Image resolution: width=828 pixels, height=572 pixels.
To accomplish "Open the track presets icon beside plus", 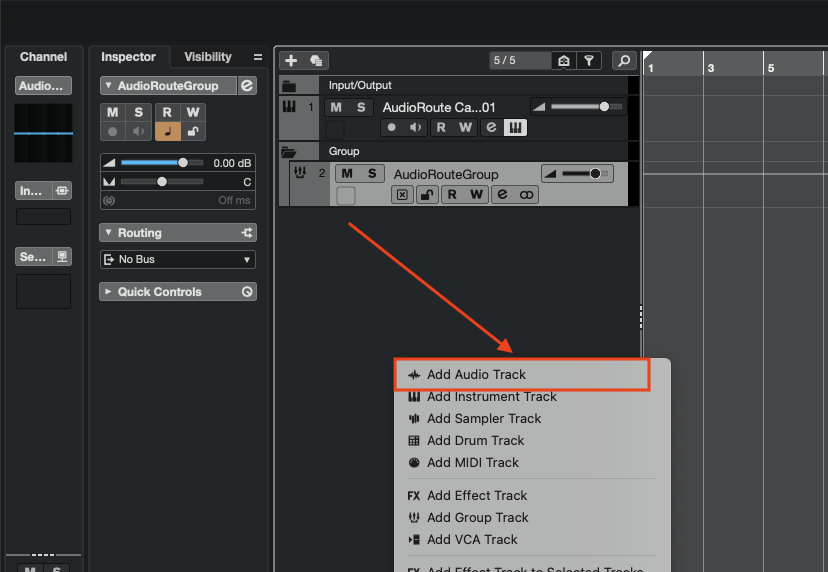I will point(316,61).
